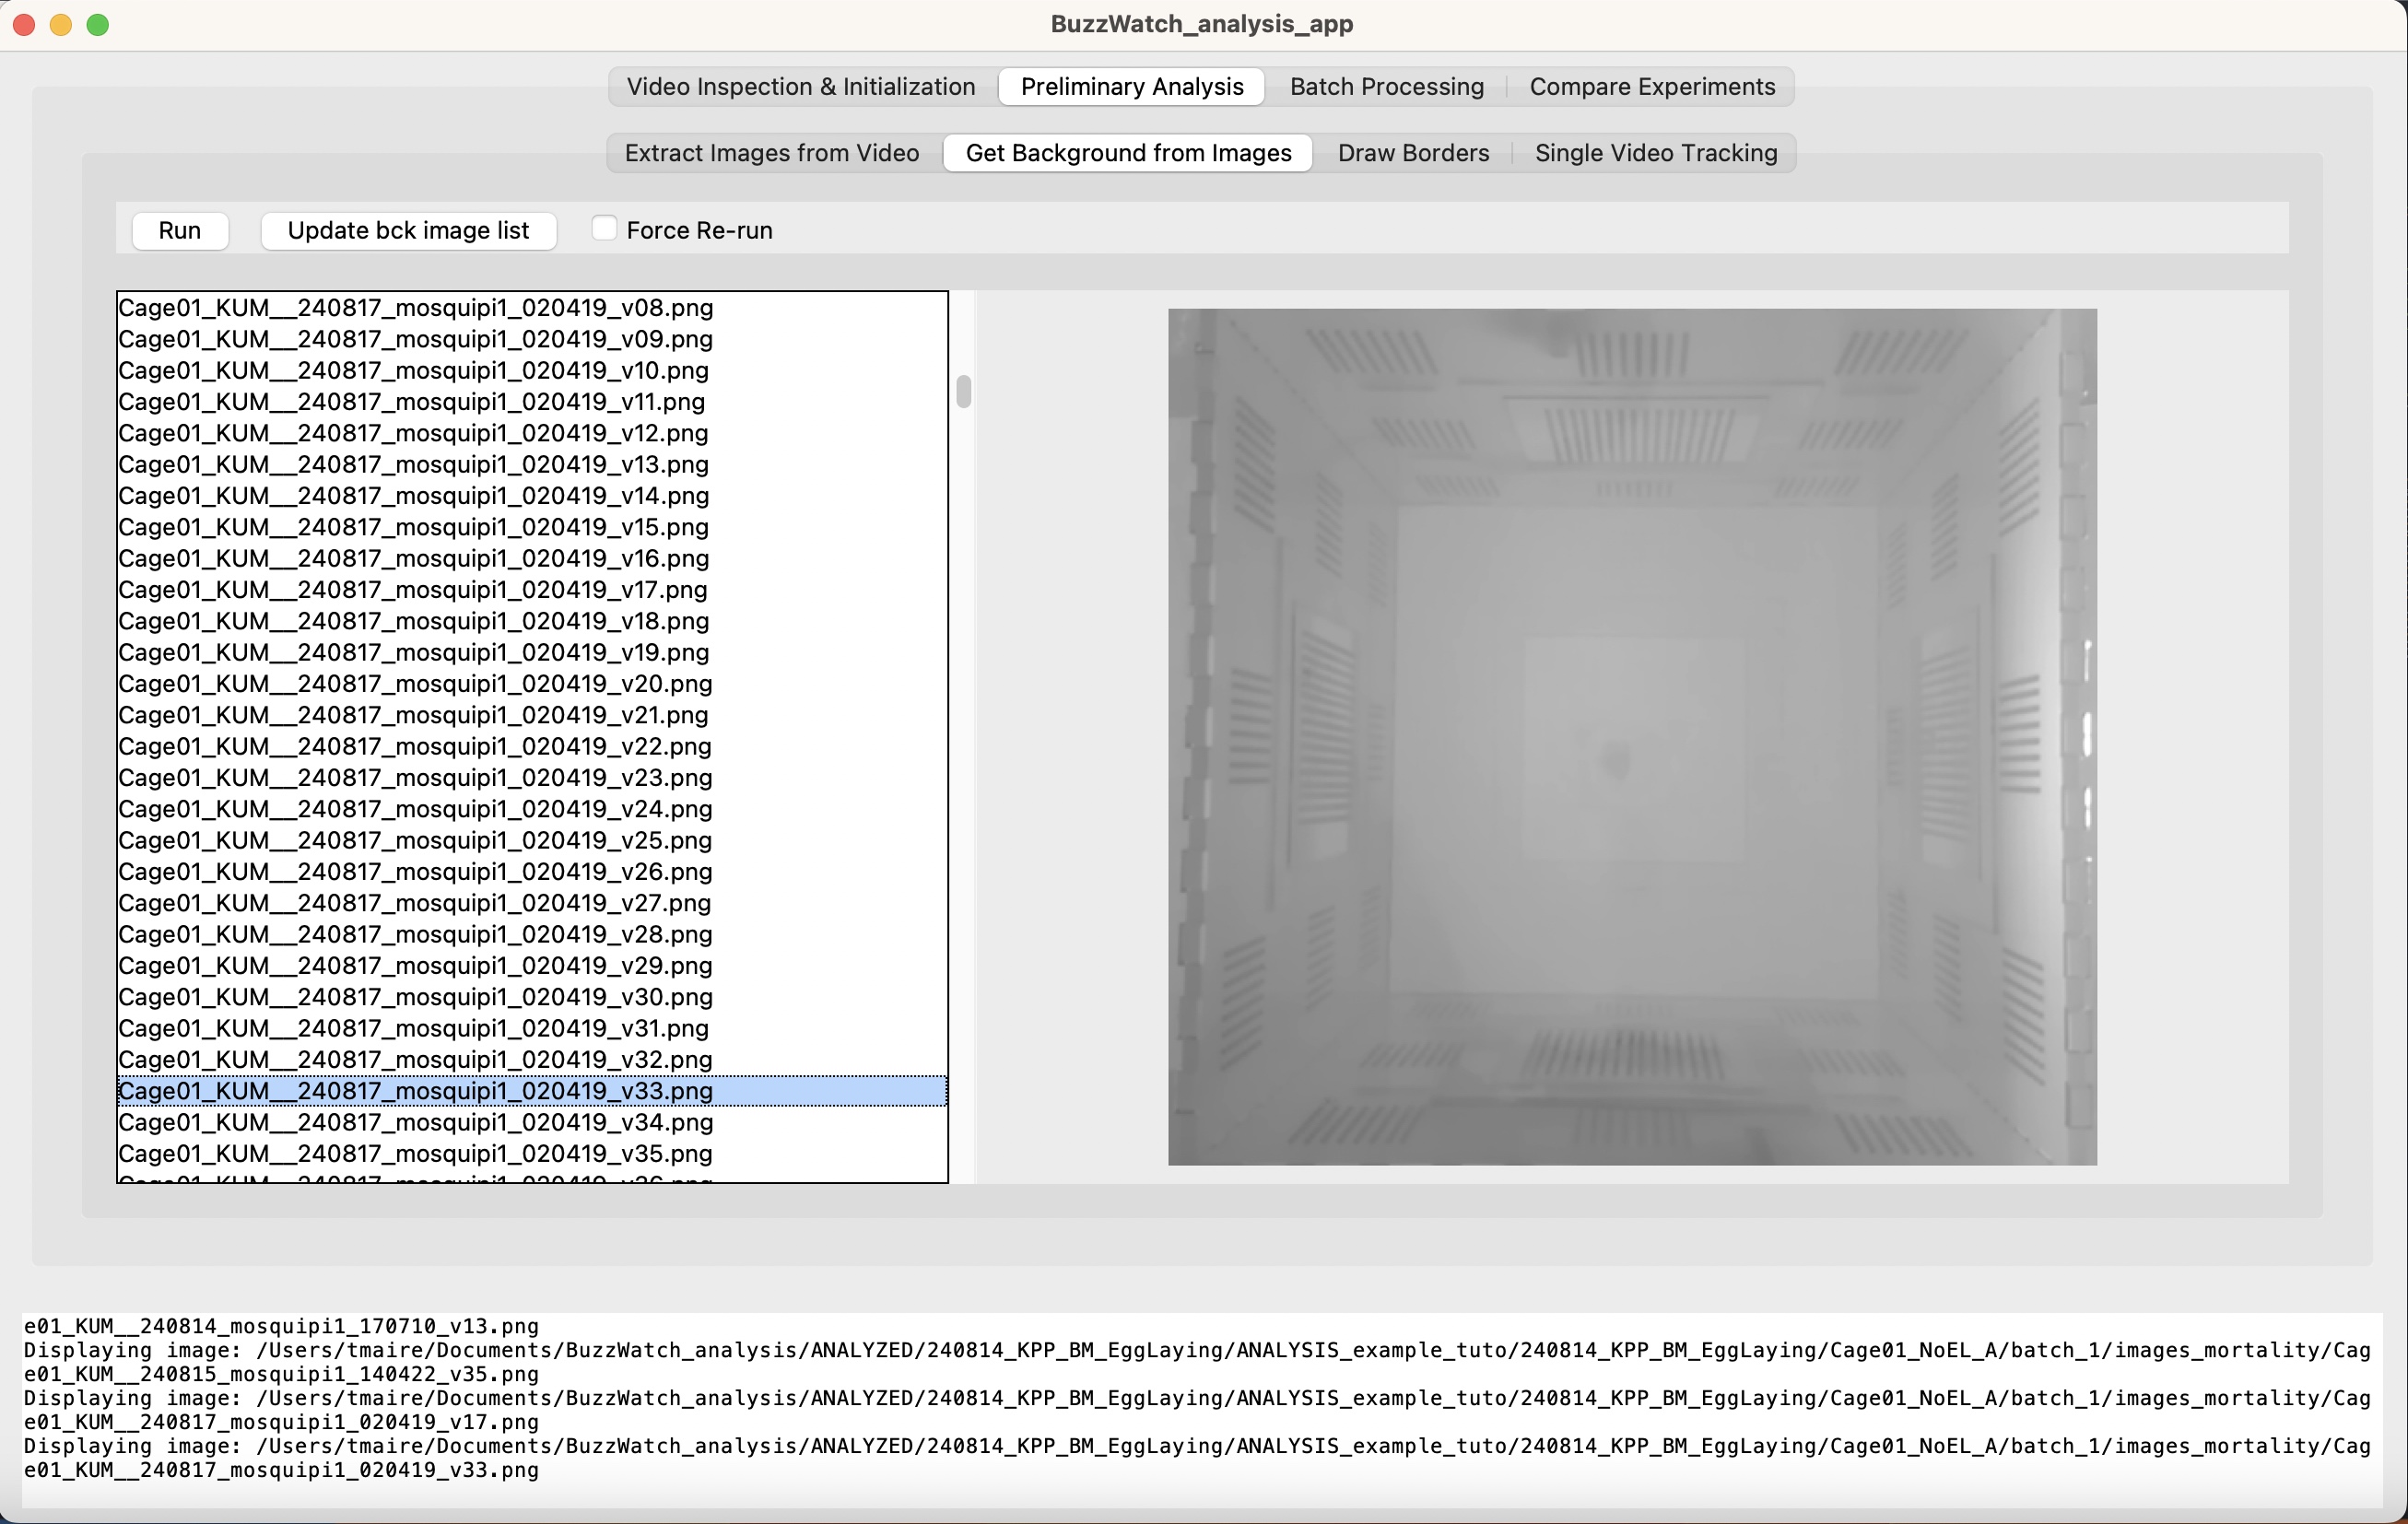Viewport: 2408px width, 1524px height.
Task: Select file ending in v28.png
Action: (x=532, y=934)
